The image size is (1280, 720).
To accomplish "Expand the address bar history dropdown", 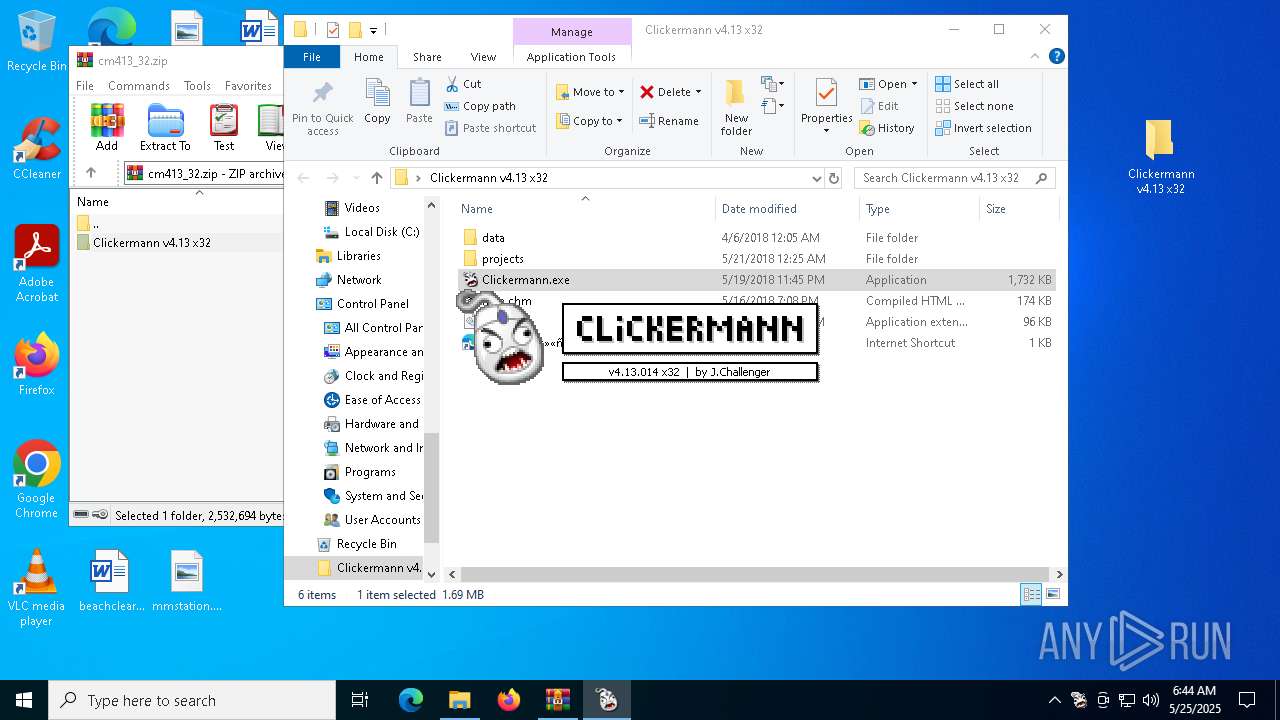I will pos(817,178).
